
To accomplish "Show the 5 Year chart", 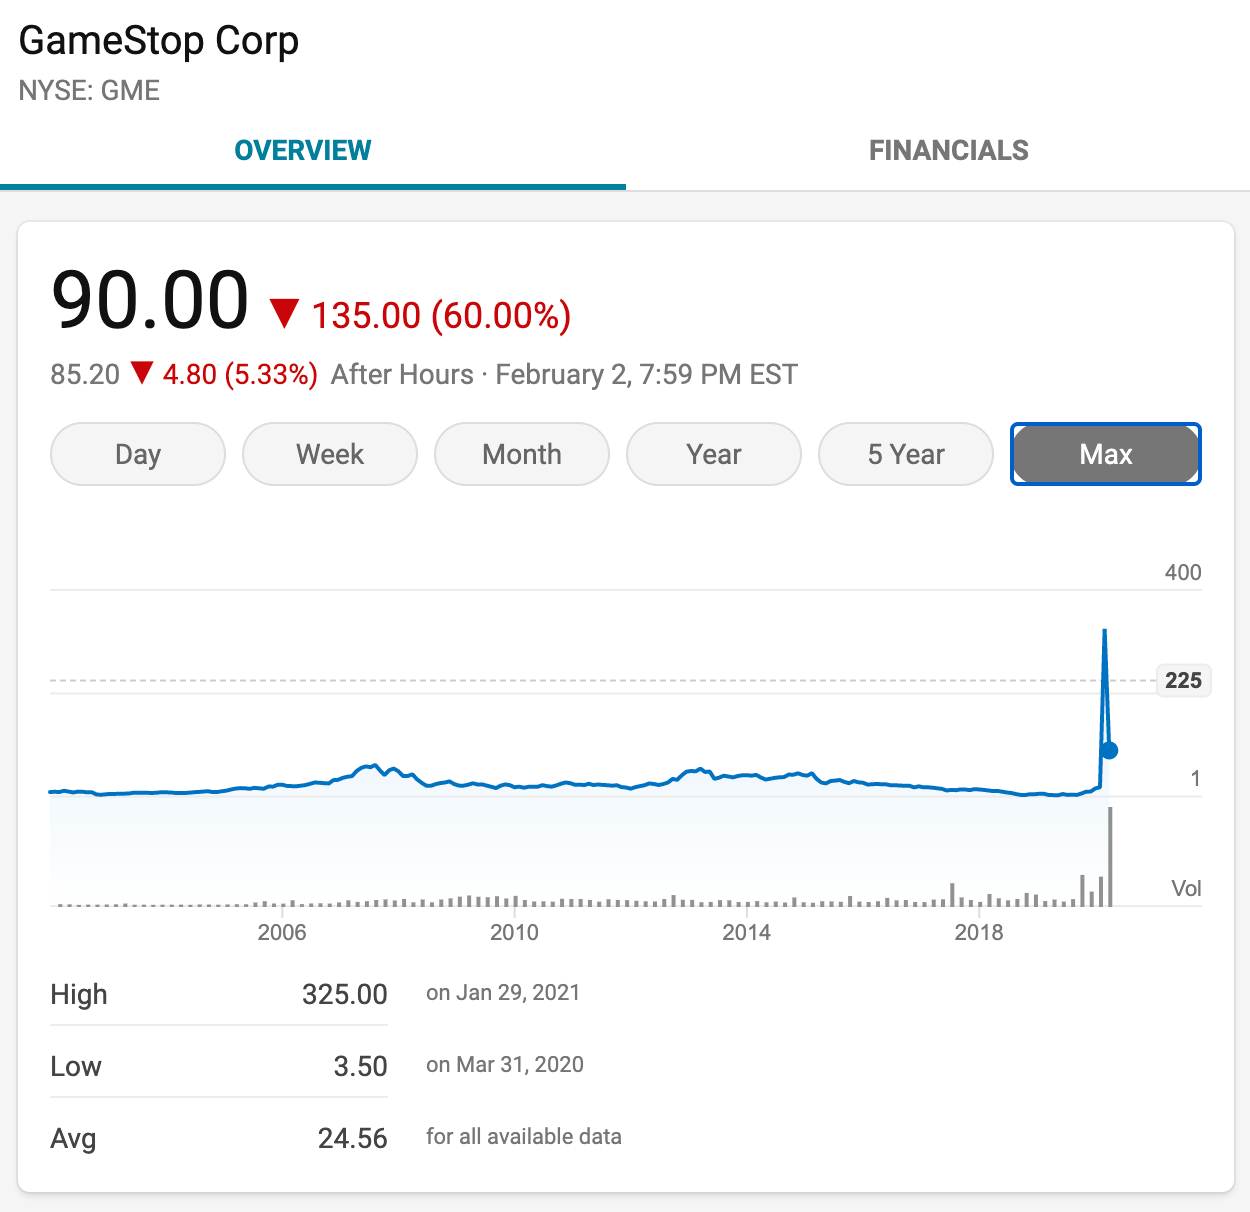I will 906,454.
